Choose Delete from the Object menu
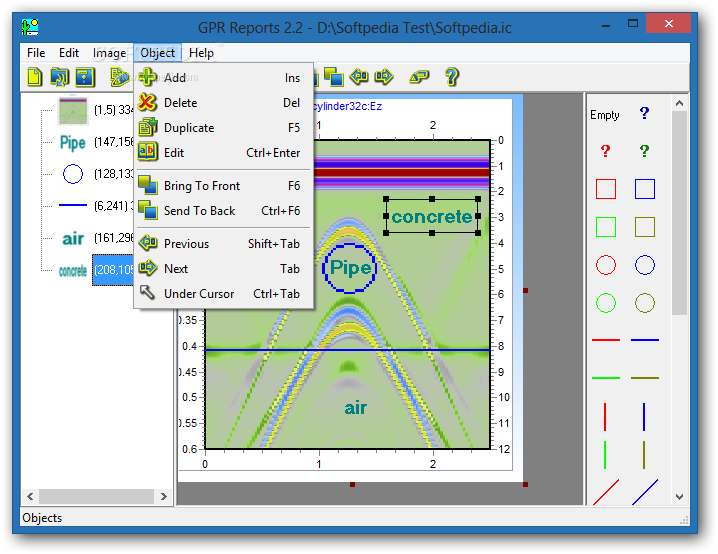Image resolution: width=718 pixels, height=554 pixels. 223,103
